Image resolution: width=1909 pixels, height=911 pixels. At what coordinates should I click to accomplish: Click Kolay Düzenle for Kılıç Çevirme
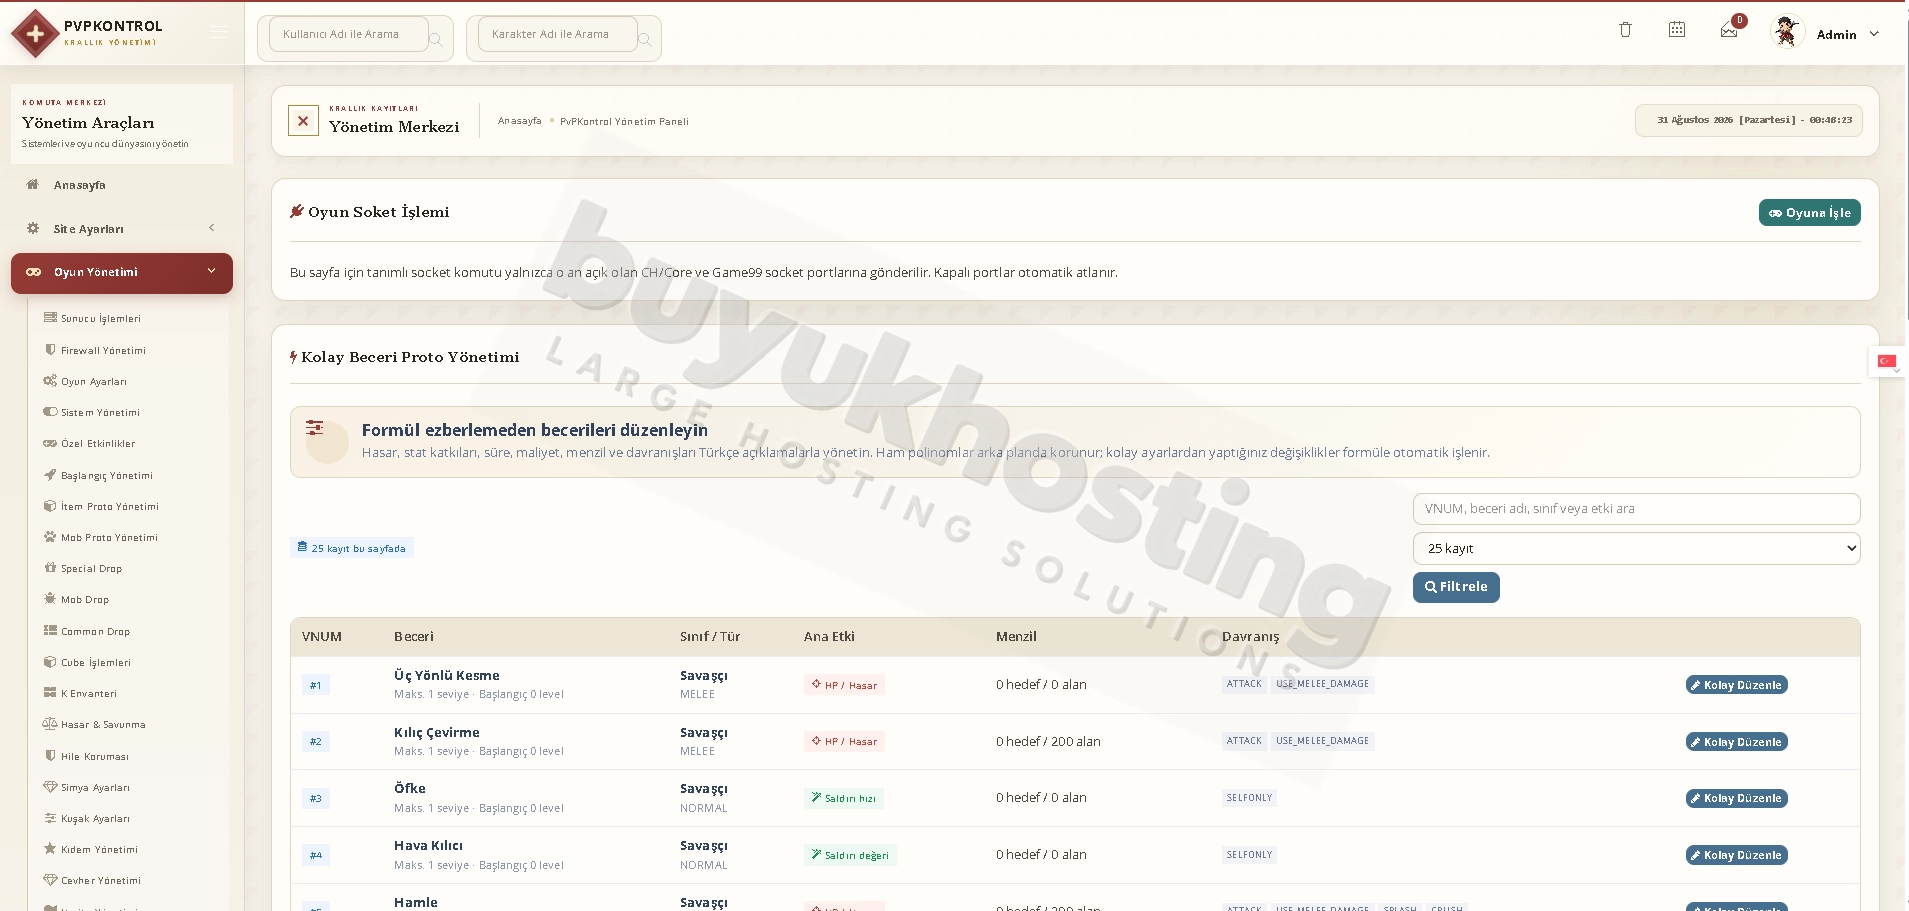[x=1737, y=742]
